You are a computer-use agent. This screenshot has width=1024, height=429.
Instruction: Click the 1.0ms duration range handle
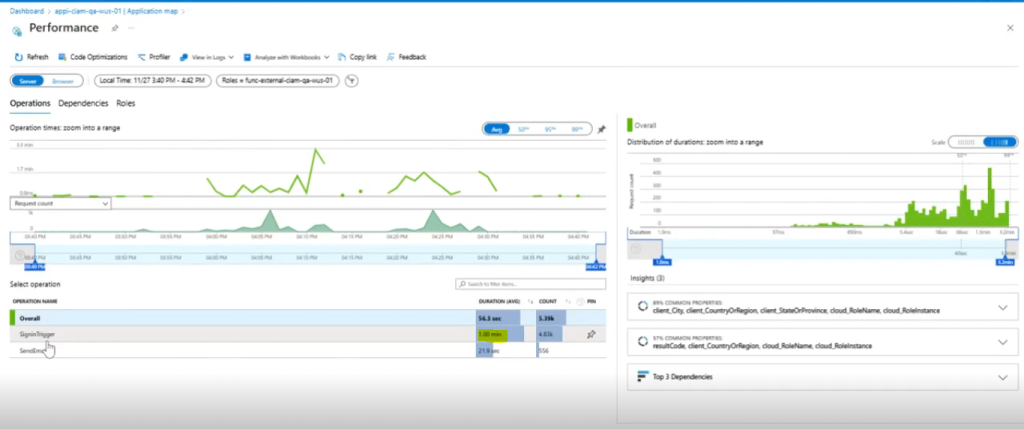pyautogui.click(x=662, y=262)
